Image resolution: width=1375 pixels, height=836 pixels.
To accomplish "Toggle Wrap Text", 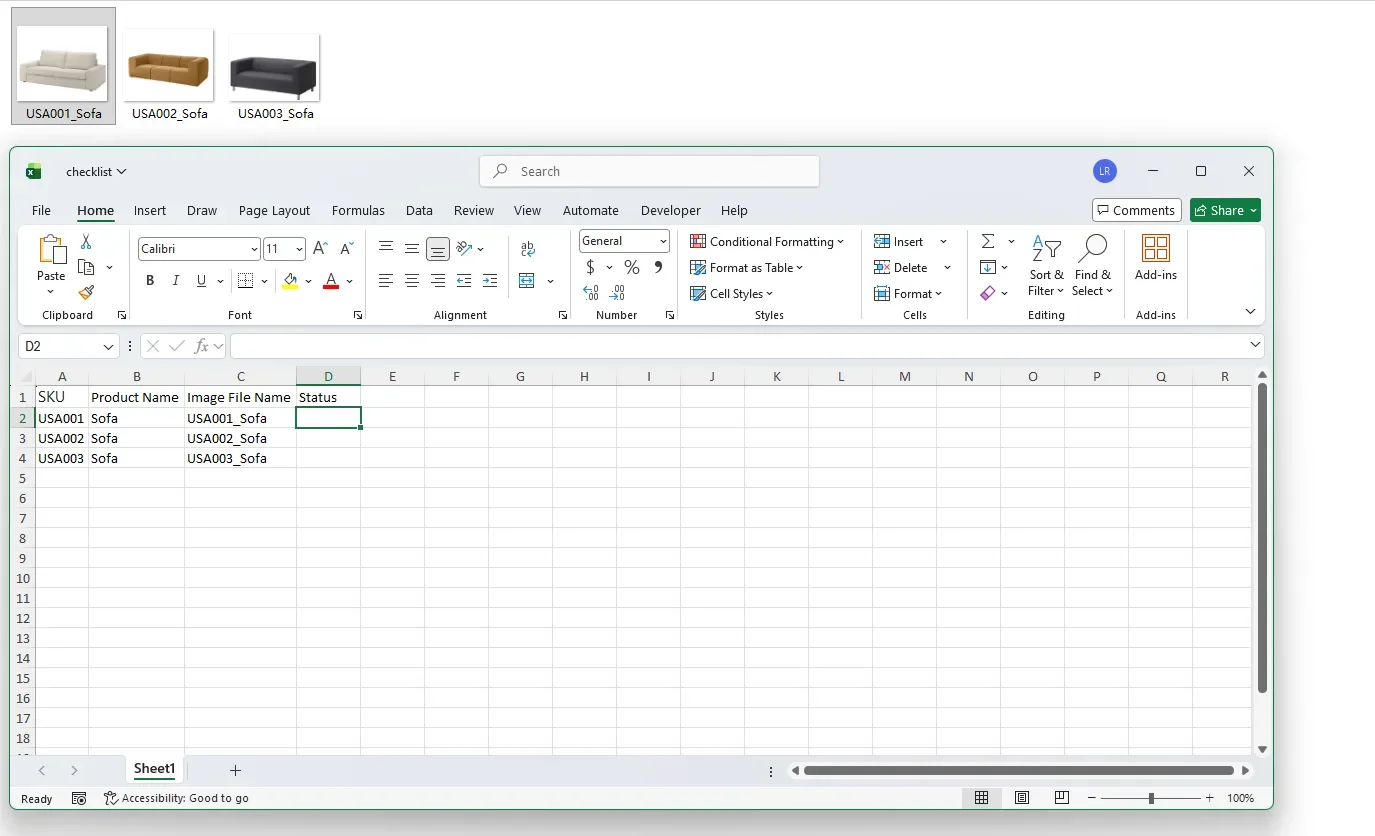I will 528,249.
